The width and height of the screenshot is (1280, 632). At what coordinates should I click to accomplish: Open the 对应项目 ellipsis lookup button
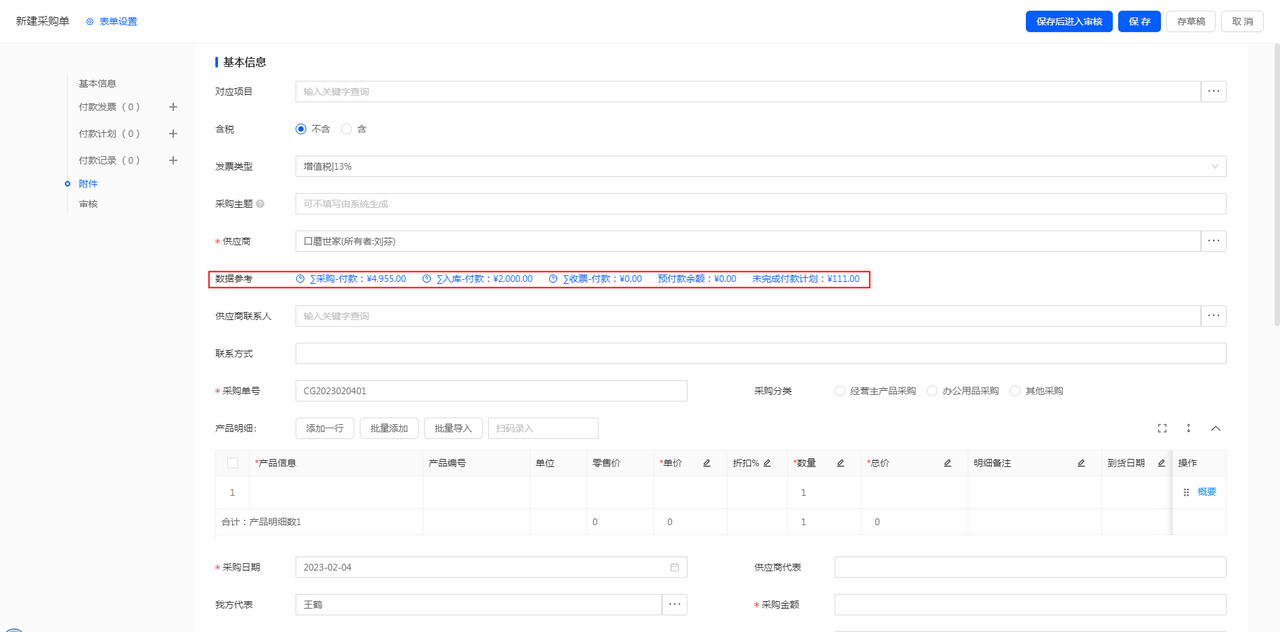tap(1214, 92)
